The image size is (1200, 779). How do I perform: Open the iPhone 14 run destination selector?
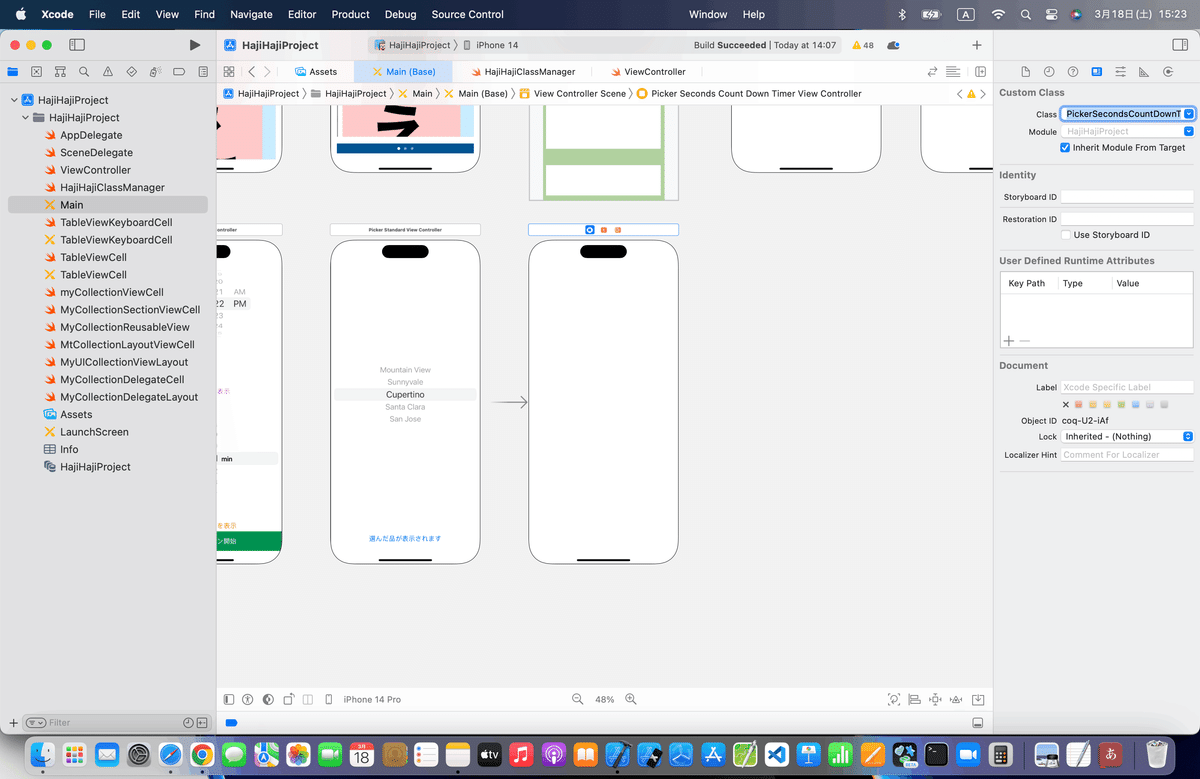click(497, 45)
